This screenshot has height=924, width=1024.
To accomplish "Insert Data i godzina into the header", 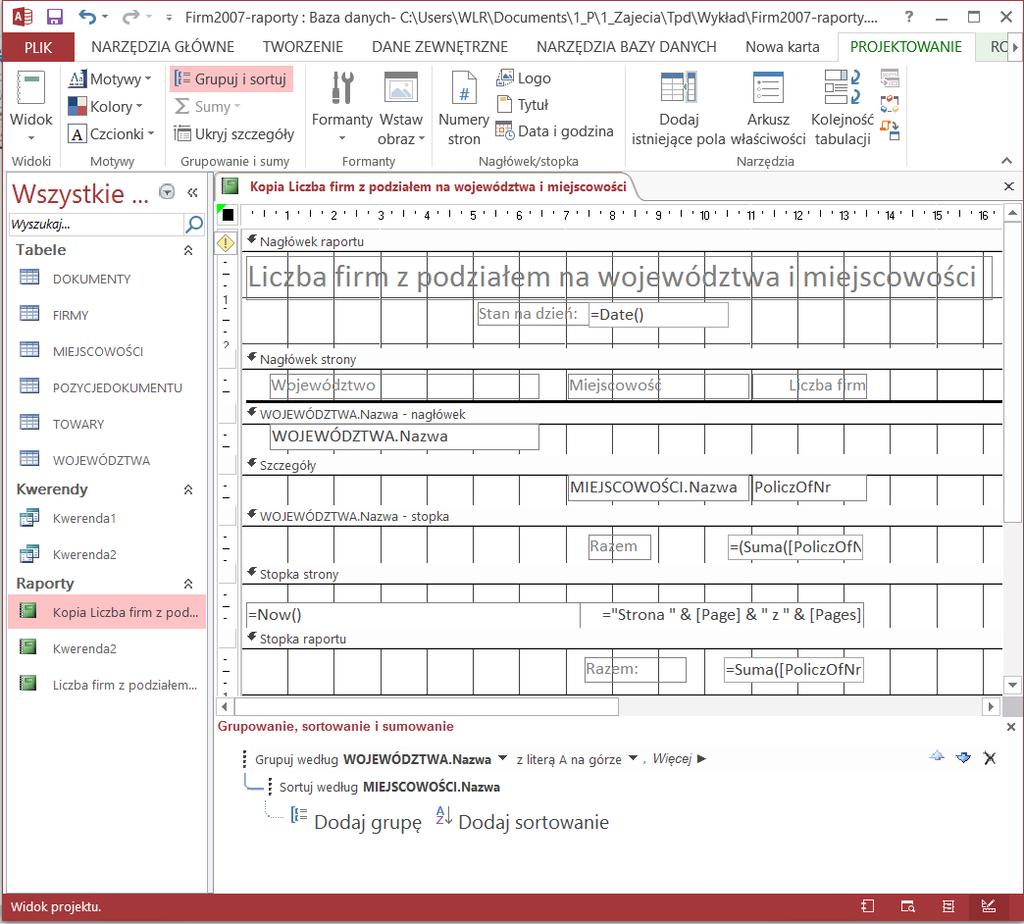I will (554, 131).
